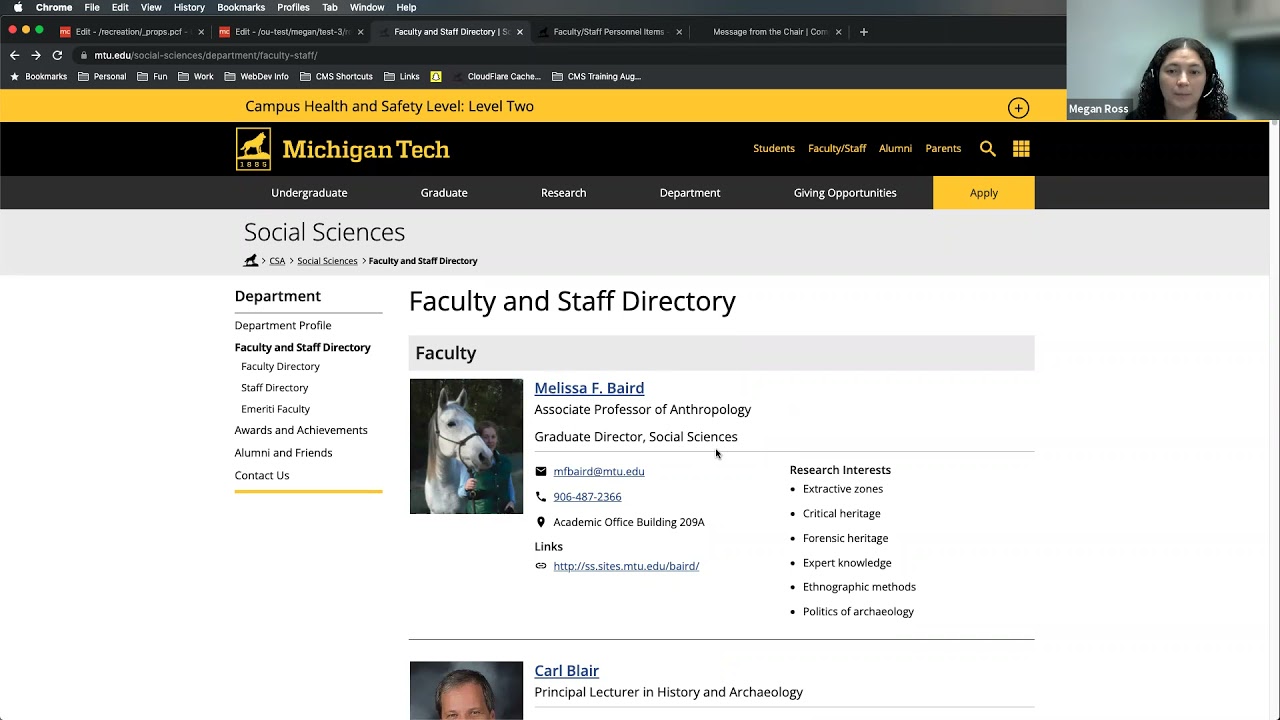Click the yellow Apply button
Screen dimensions: 1280x720
point(984,193)
